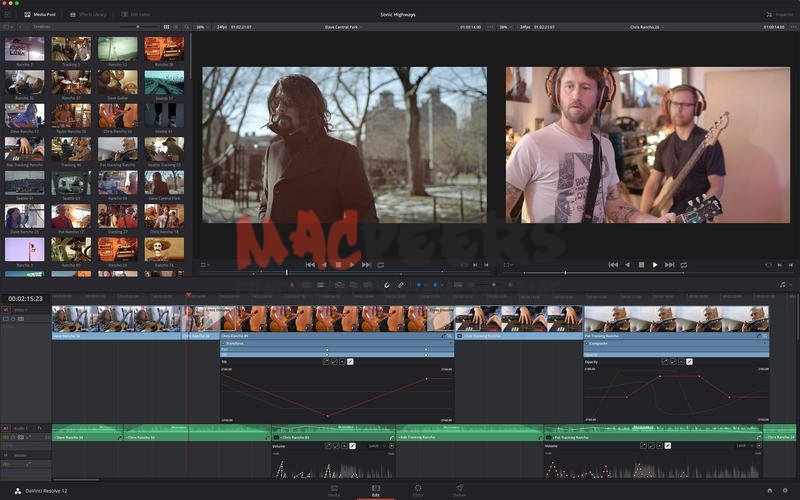Viewport: 800px width, 500px height.
Task: Select the Rancho 1 clip thumbnail
Action: pyautogui.click(x=24, y=50)
